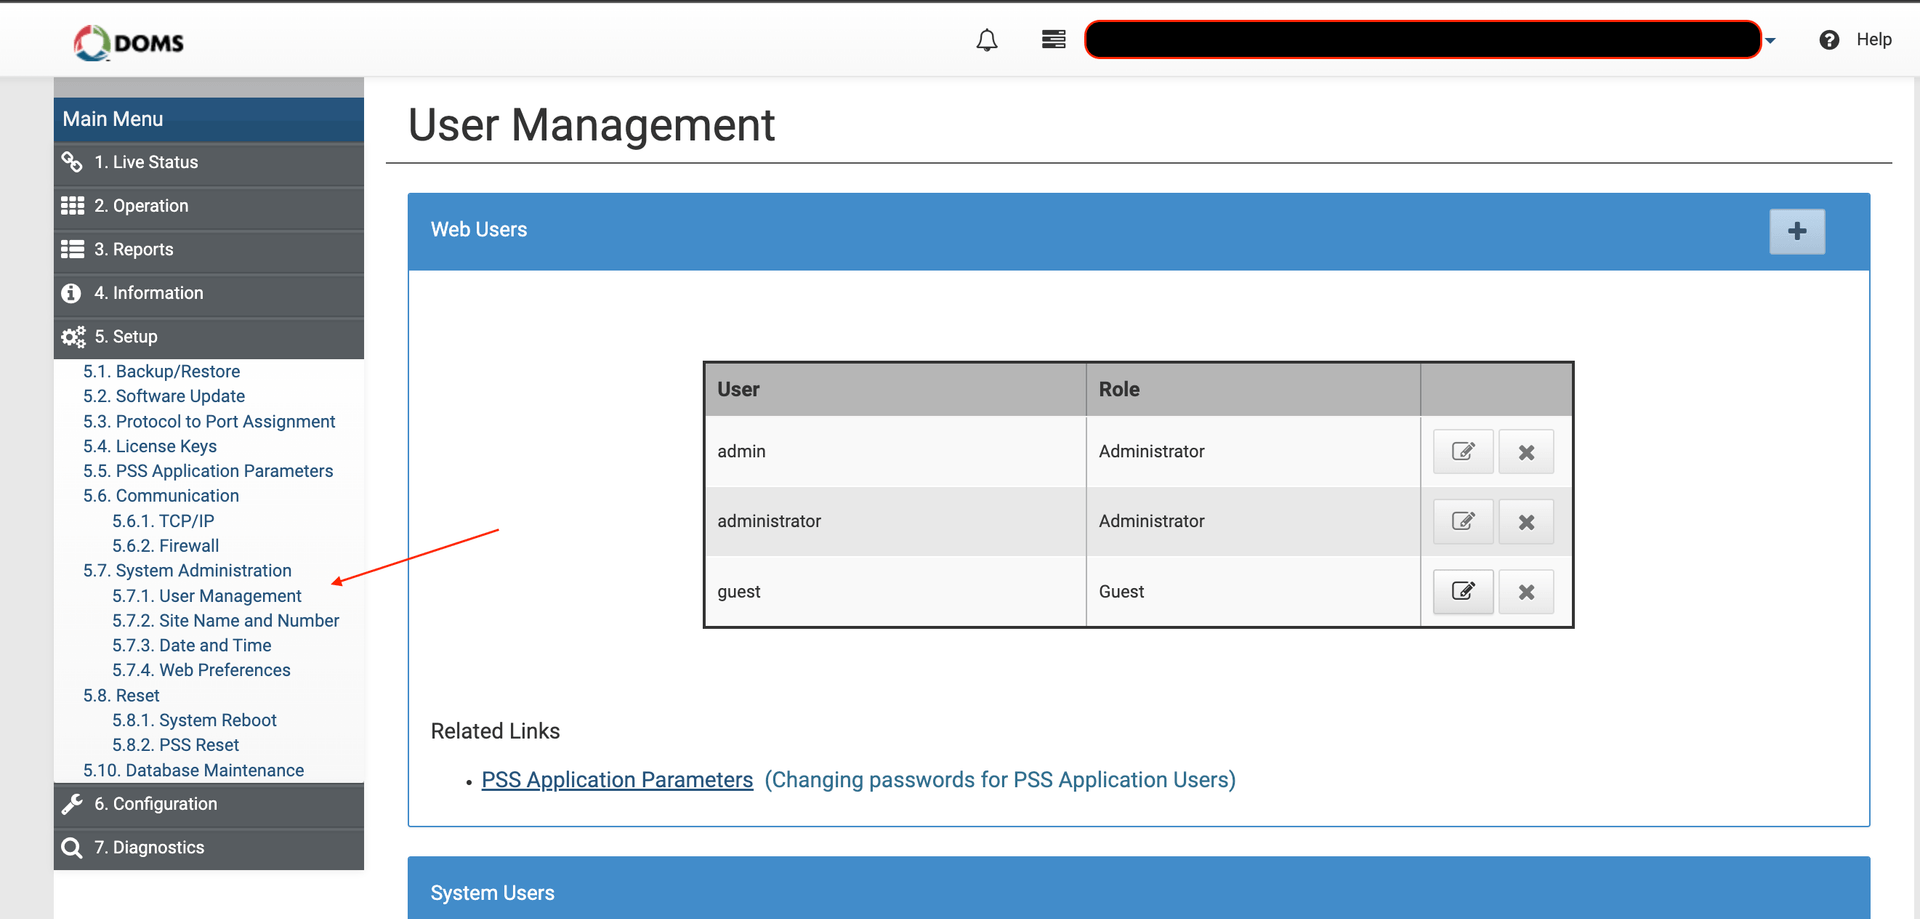The image size is (1920, 919).
Task: Edit the admin user entry
Action: point(1462,452)
